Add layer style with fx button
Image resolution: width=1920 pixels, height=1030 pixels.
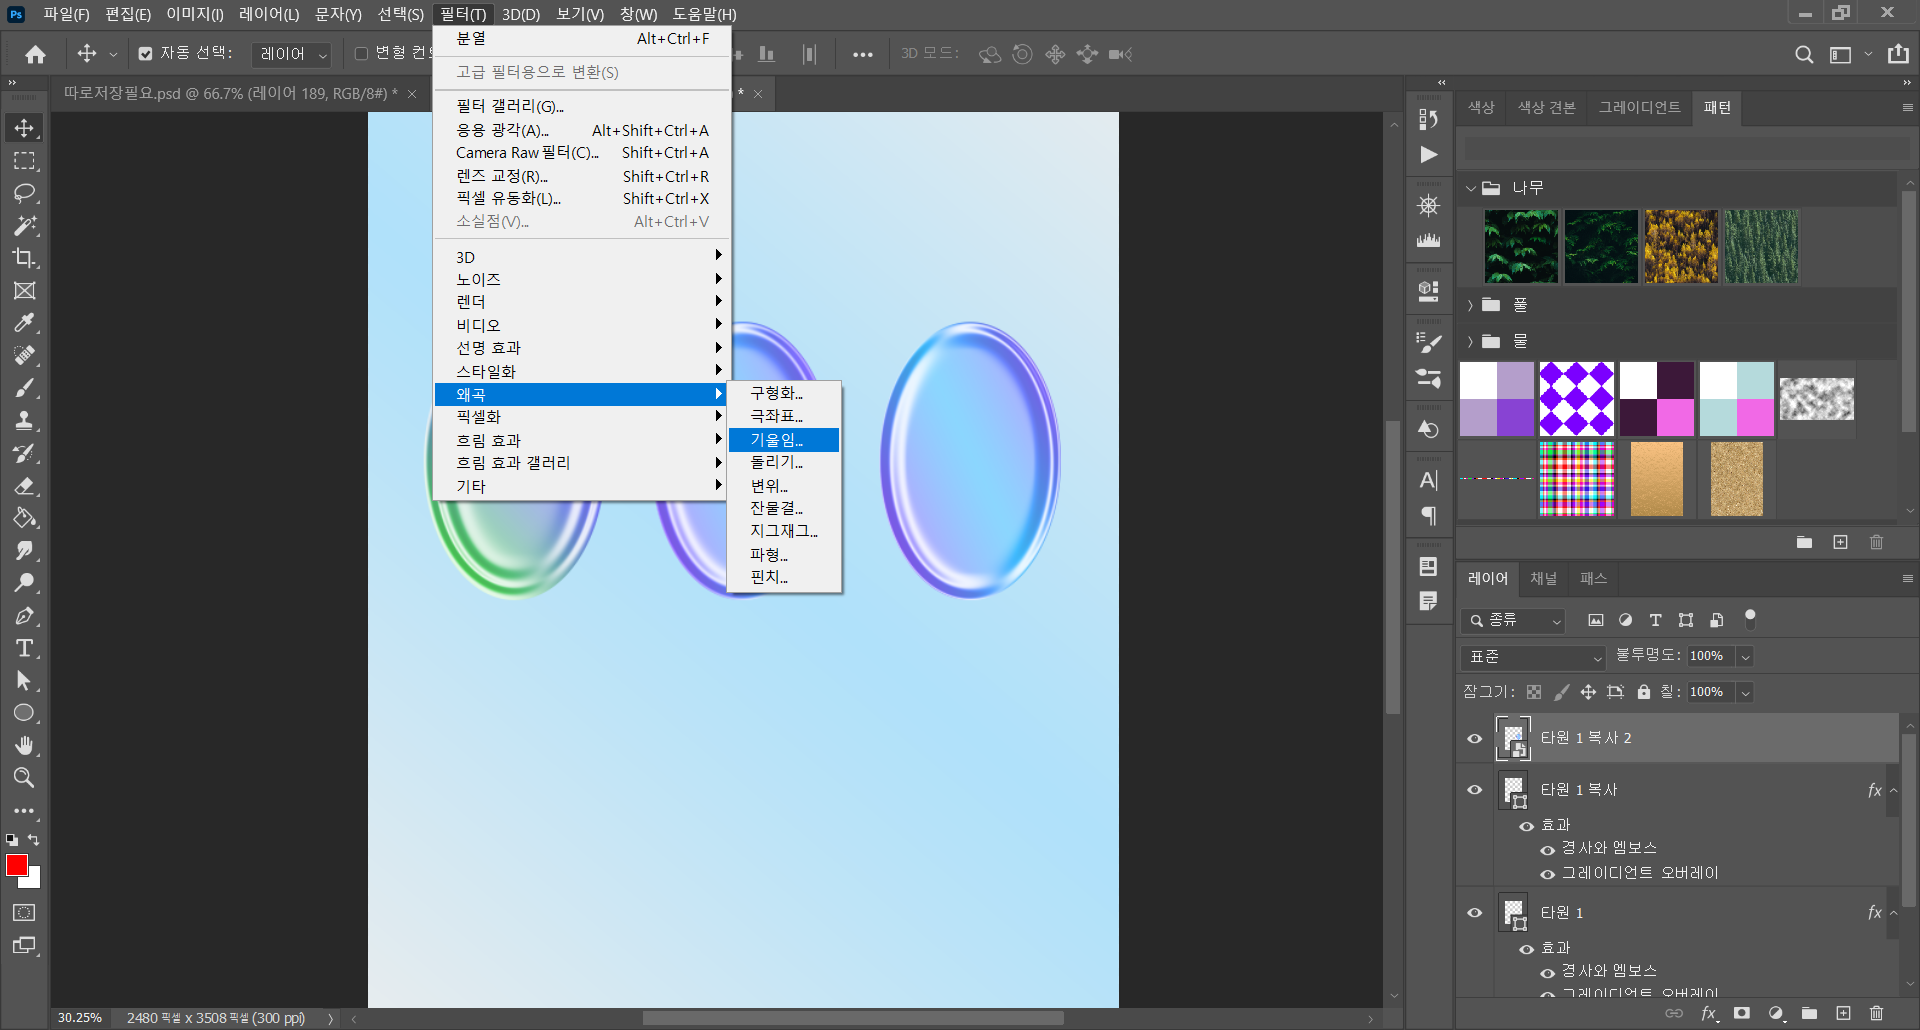(x=1709, y=1013)
